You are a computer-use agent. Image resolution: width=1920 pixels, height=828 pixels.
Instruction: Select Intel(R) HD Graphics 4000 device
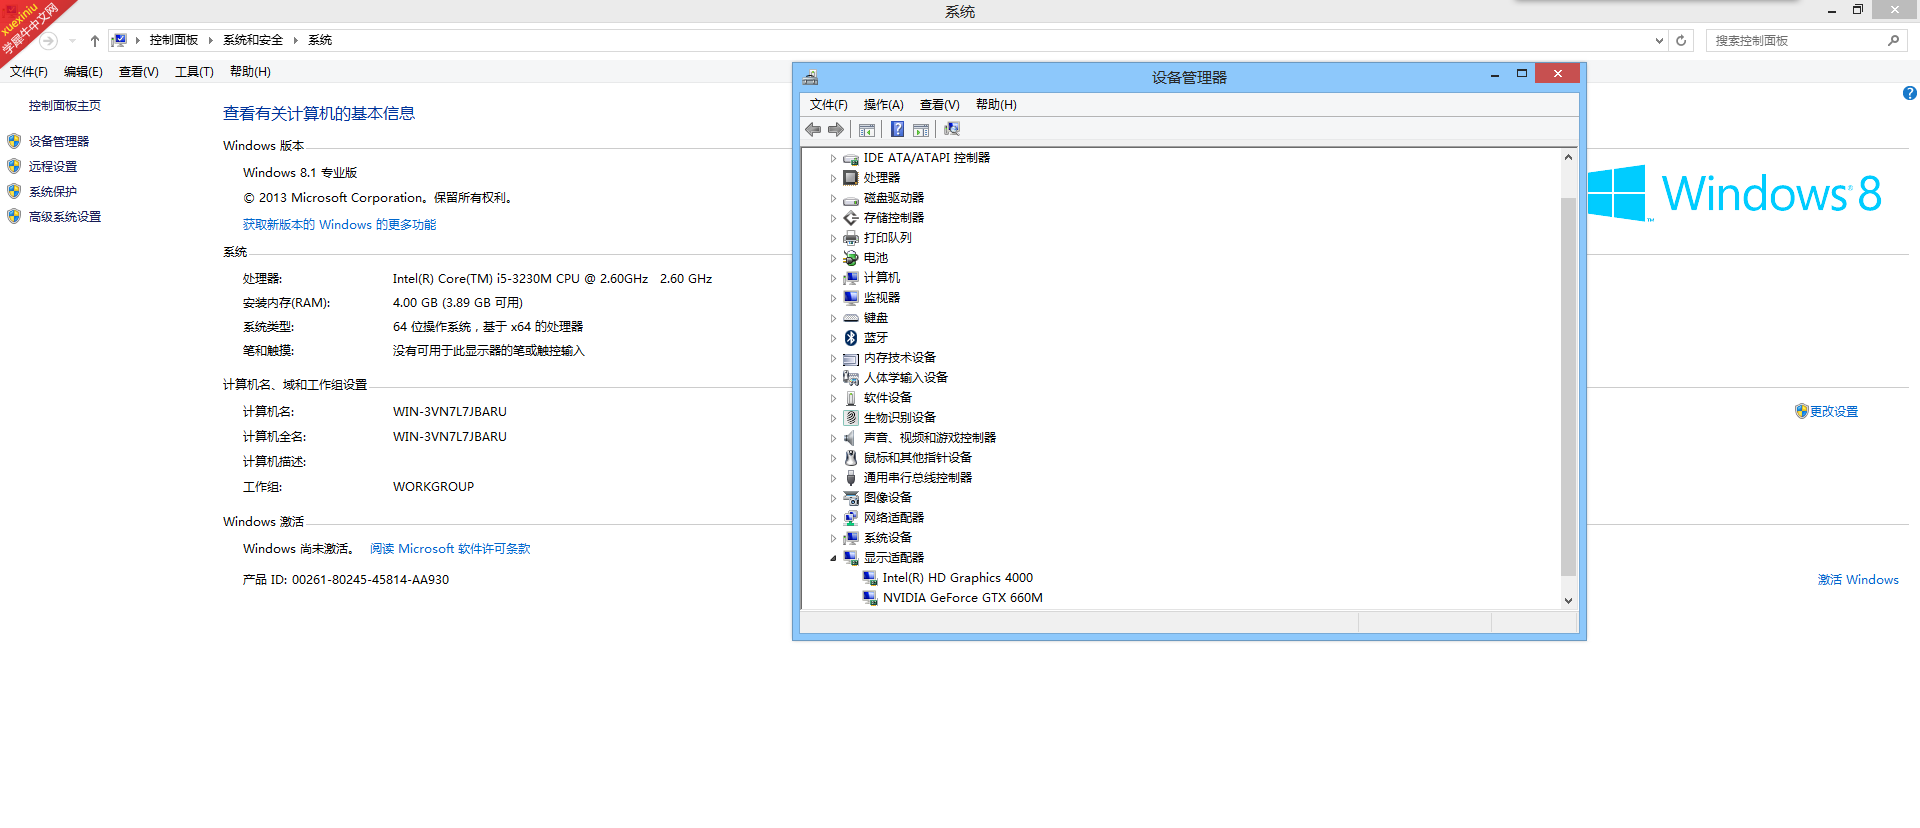(957, 578)
